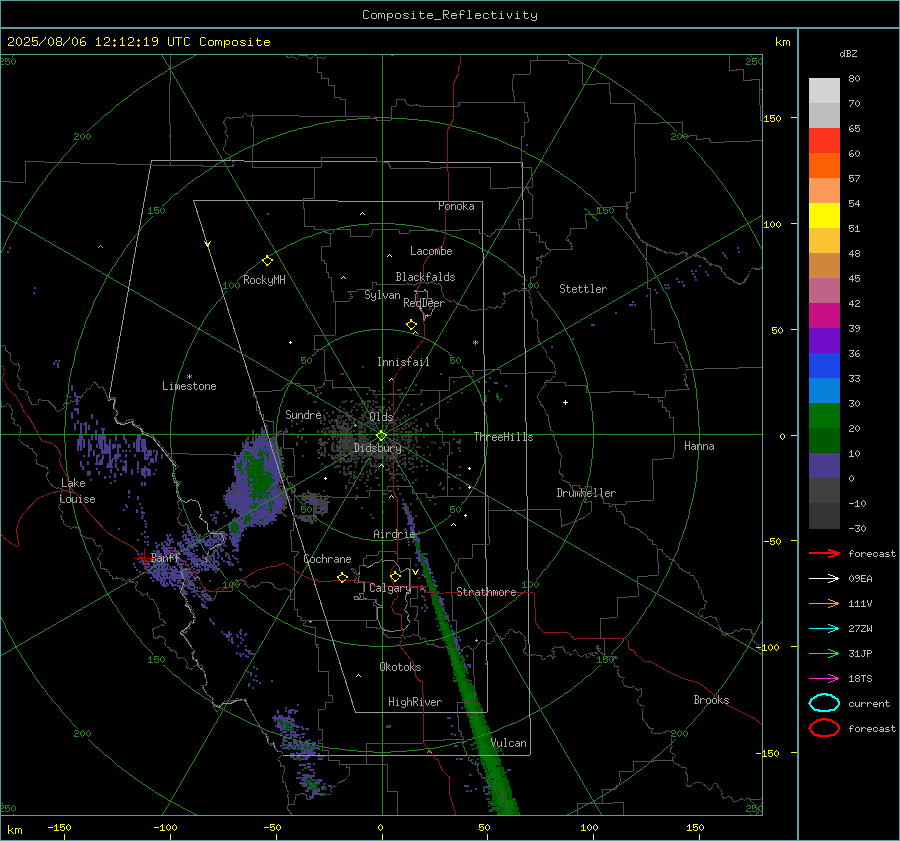
Task: Pick the green 30 dBZ color swatch
Action: tap(824, 416)
